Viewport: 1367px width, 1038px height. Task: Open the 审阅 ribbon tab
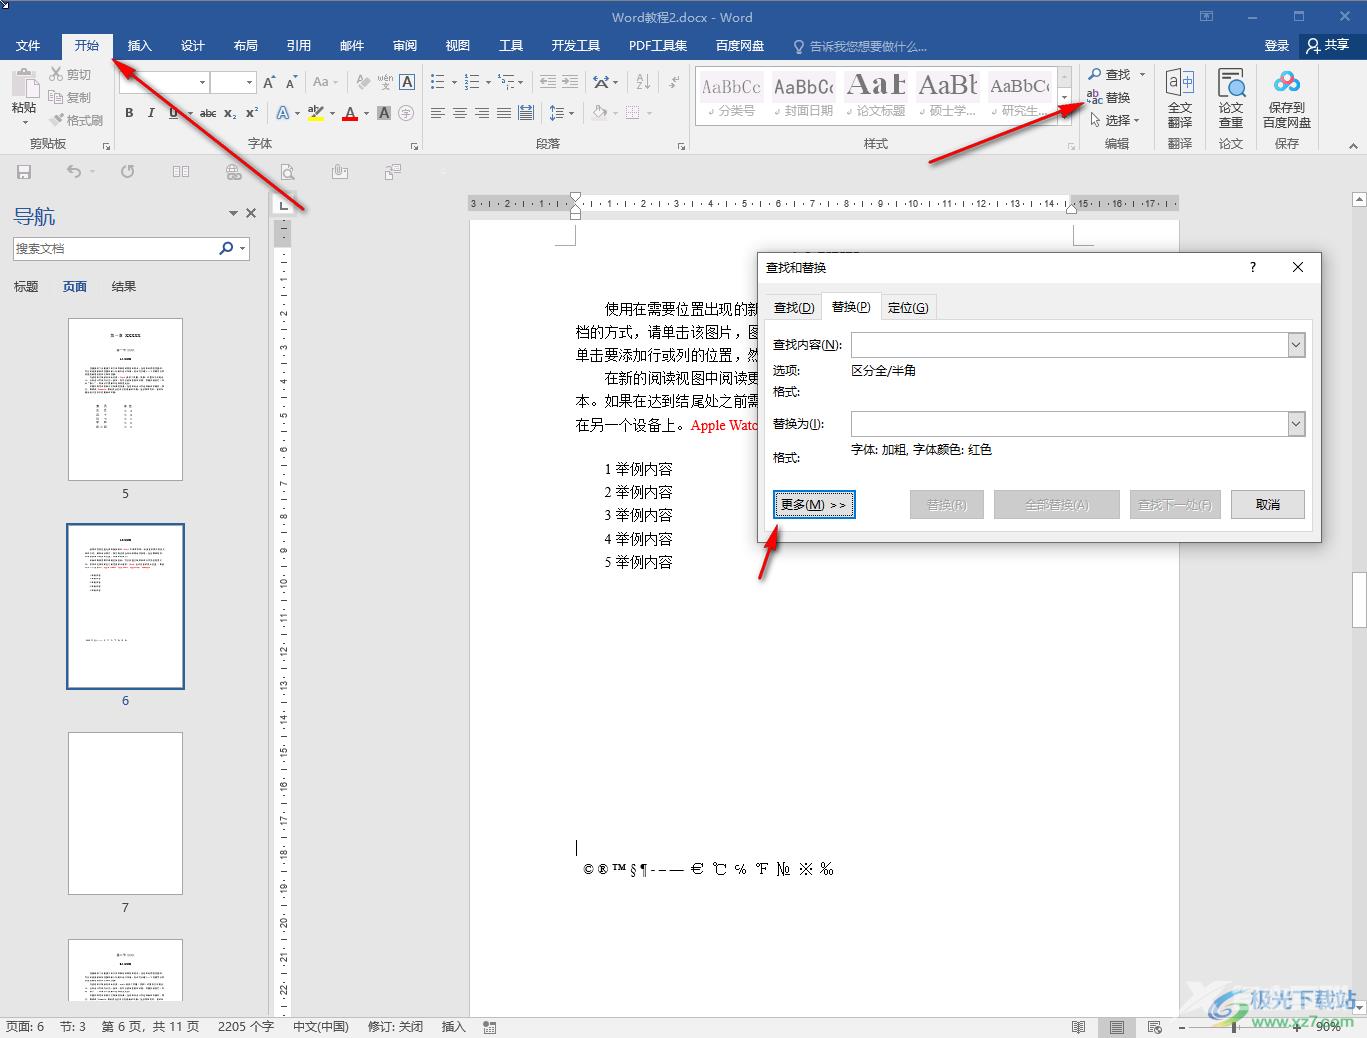405,46
